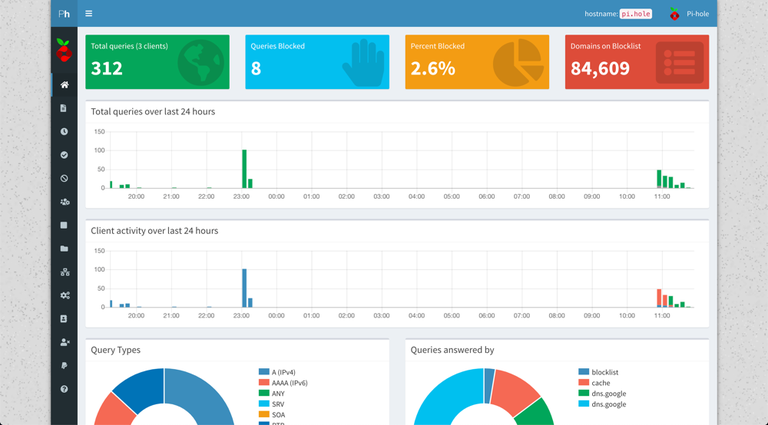Open the Domains on Blocklist red card
The height and width of the screenshot is (425, 768).
coord(636,62)
